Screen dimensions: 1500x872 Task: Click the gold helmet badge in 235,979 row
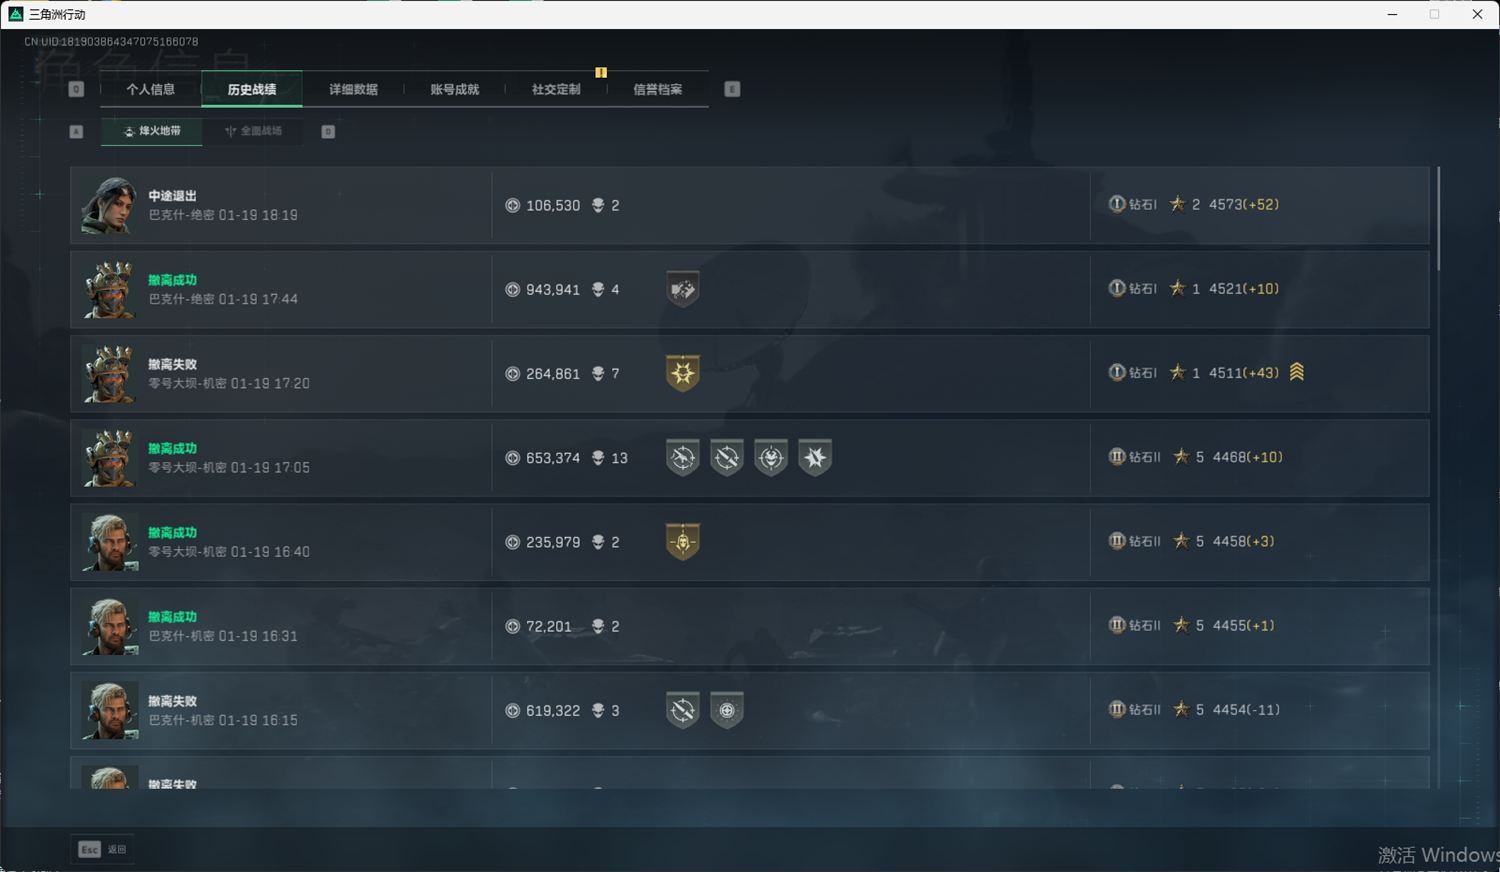coord(683,542)
